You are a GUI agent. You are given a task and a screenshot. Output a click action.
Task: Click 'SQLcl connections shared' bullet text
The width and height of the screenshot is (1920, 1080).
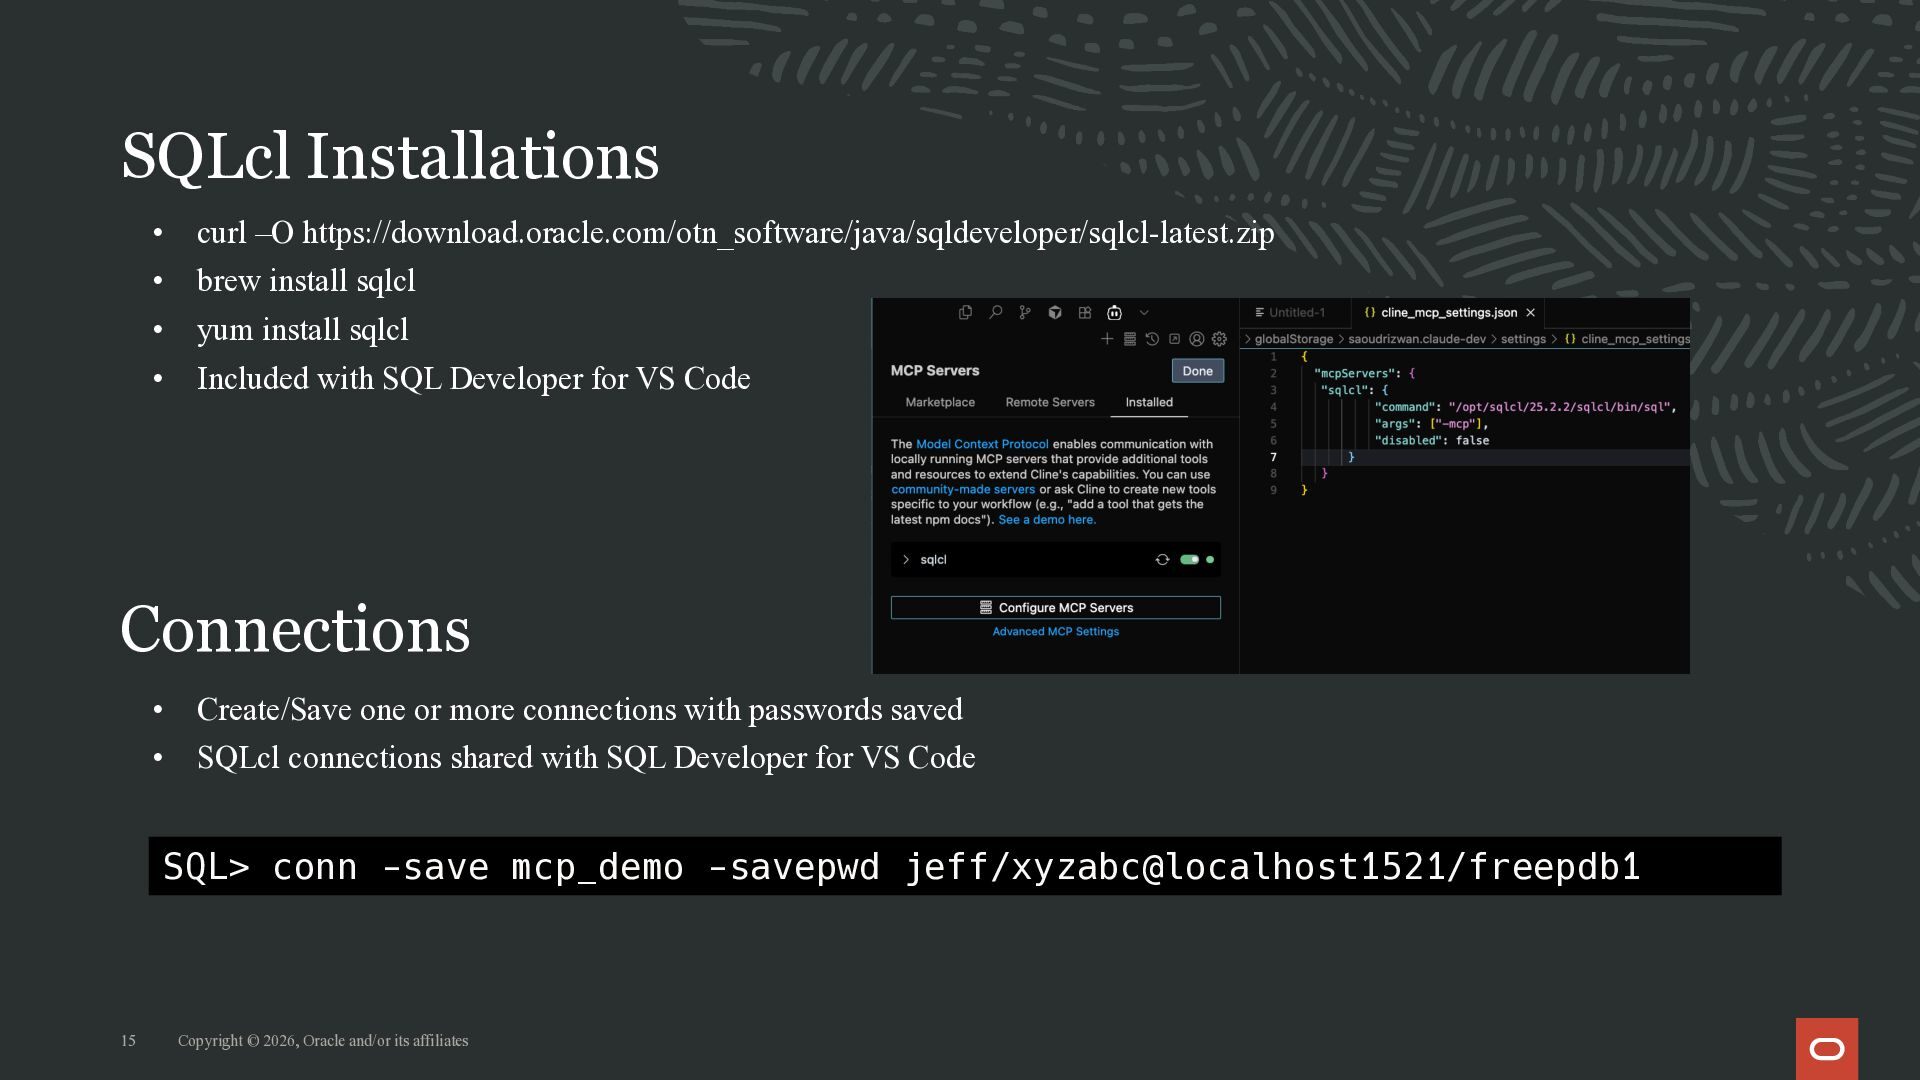tap(586, 758)
